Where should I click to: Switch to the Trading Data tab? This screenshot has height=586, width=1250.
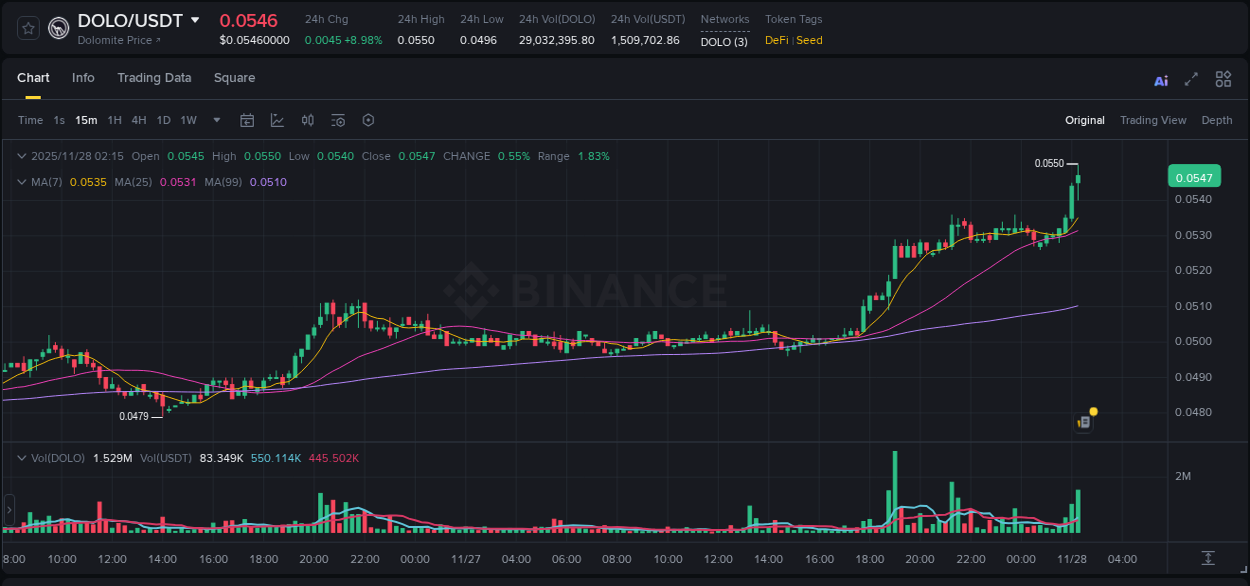coord(154,78)
